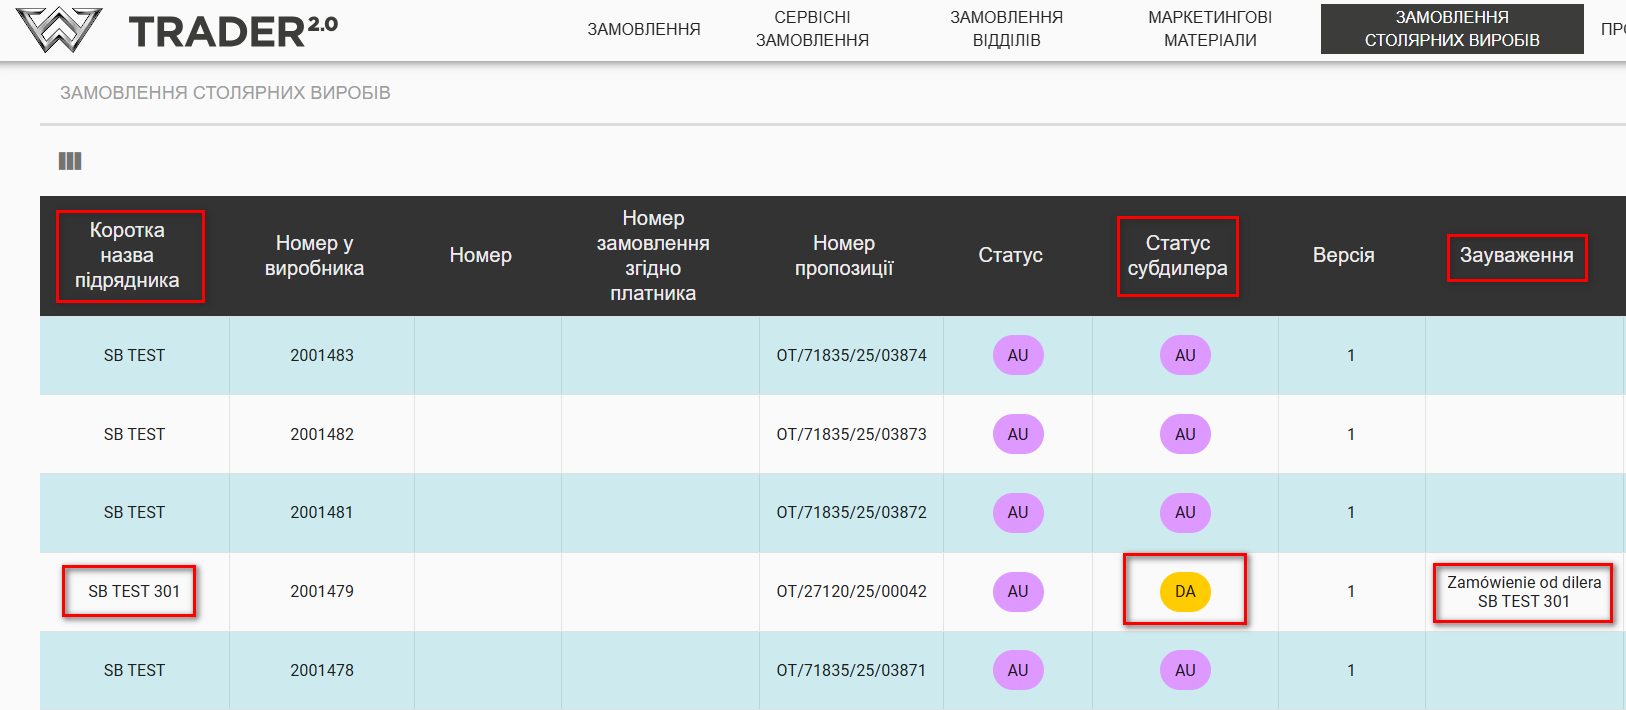This screenshot has height=710, width=1626.
Task: Click the Номер у виробника column header
Action: click(x=314, y=255)
